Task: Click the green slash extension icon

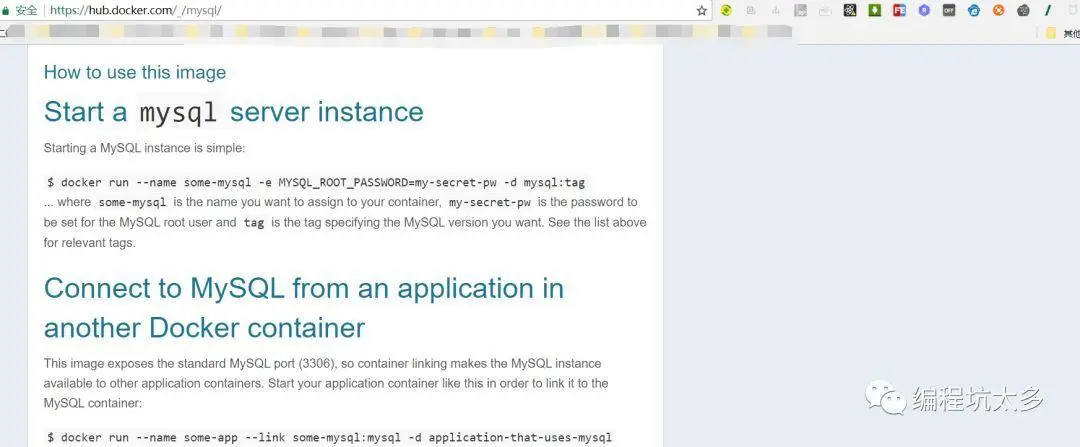Action: pos(1048,10)
